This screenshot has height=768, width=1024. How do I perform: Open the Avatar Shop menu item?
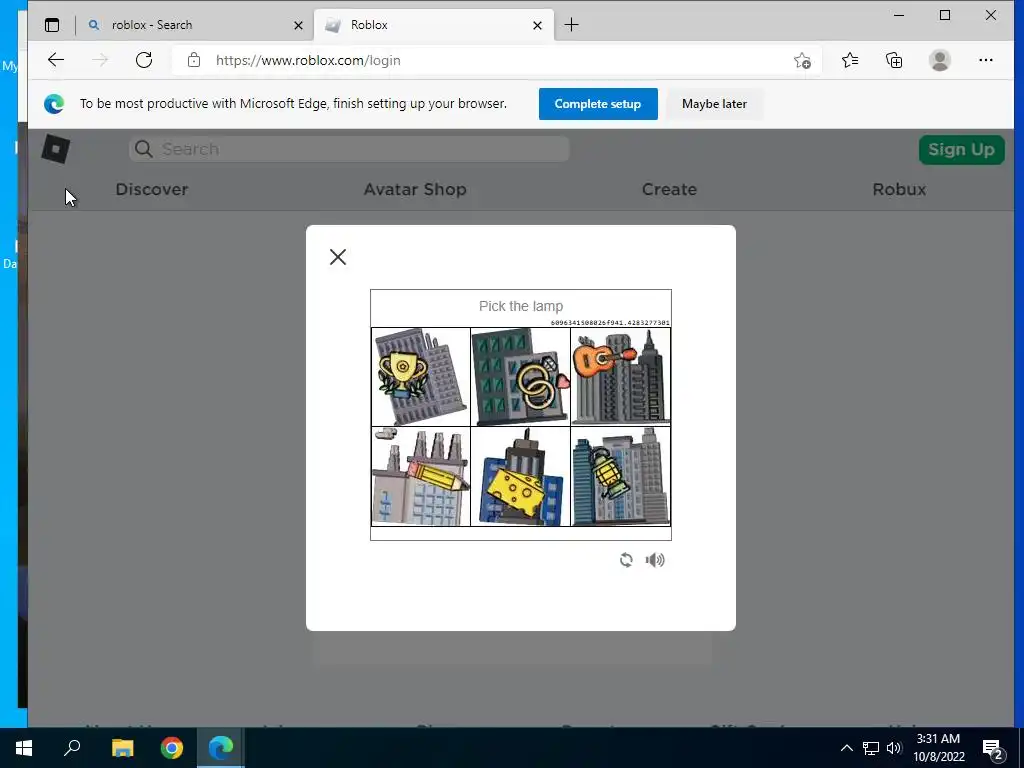[x=415, y=189]
